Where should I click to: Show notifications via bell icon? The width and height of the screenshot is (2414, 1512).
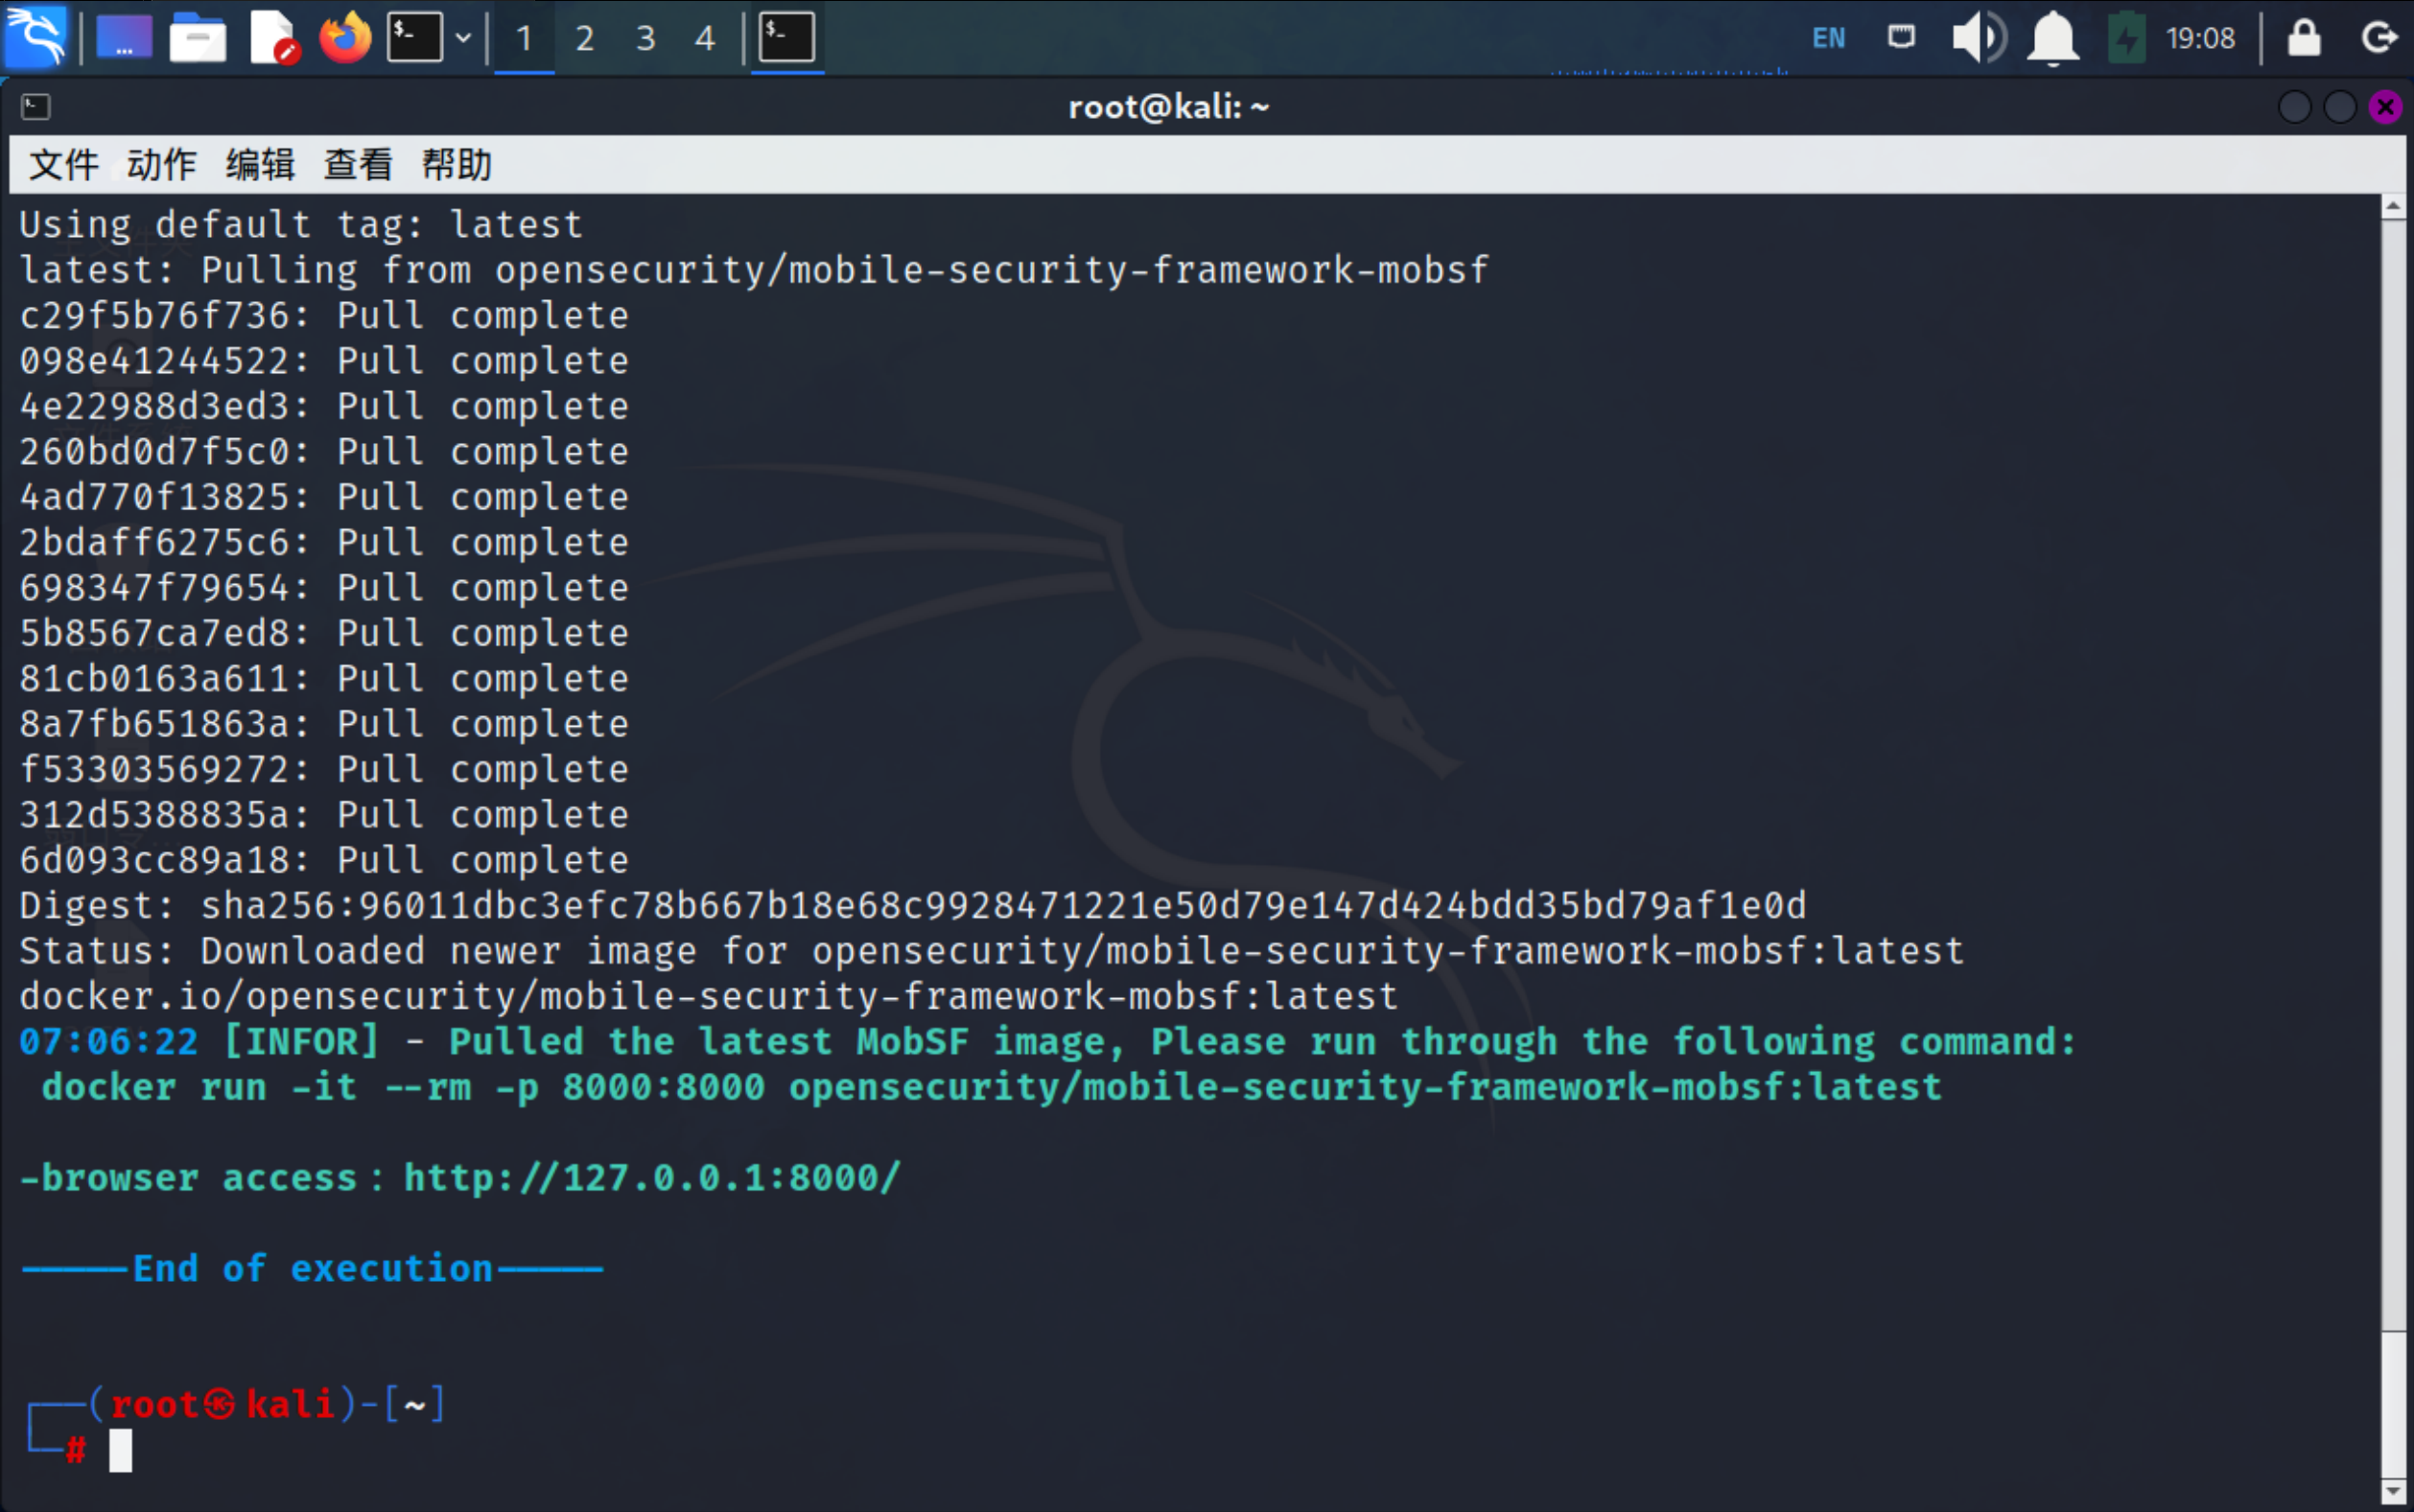pos(2052,38)
